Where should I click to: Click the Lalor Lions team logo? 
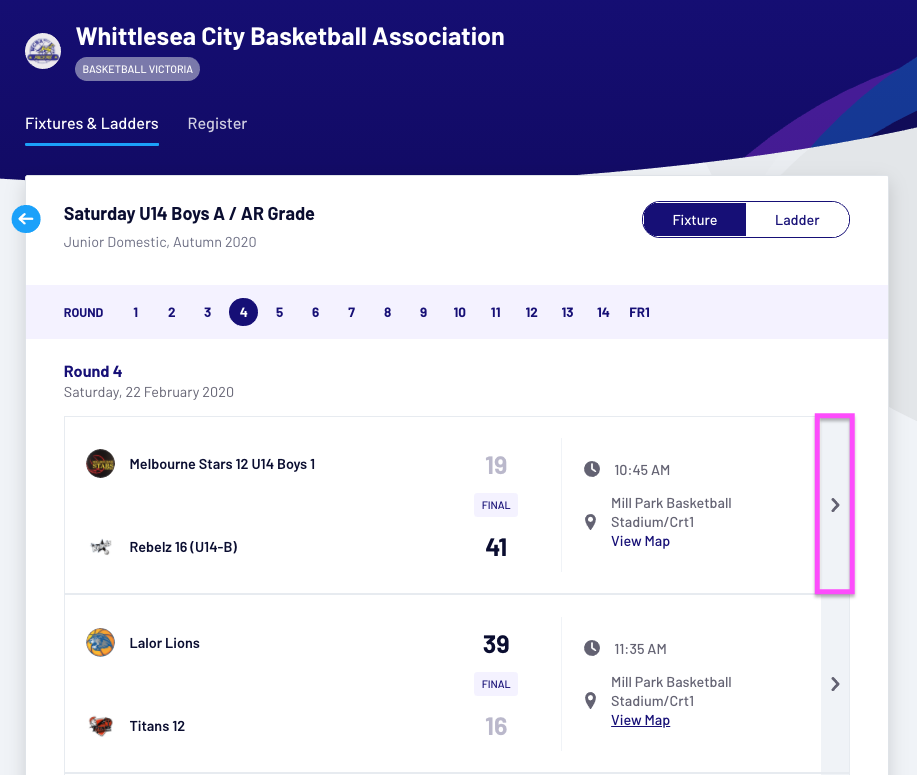[x=100, y=643]
